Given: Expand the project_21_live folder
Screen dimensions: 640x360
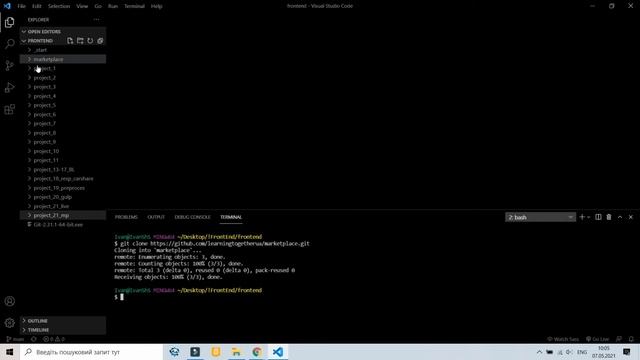Looking at the screenshot, I should [x=63, y=206].
